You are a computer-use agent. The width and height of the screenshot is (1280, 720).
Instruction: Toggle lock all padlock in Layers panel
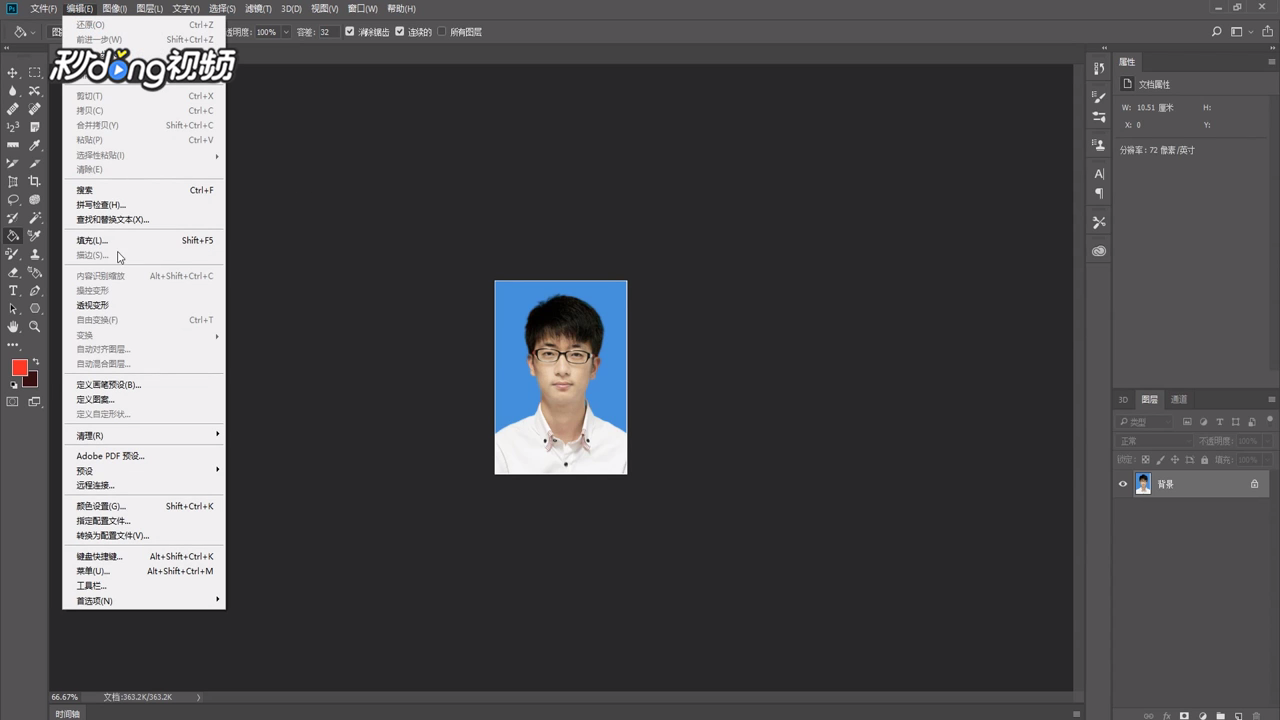[1204, 459]
